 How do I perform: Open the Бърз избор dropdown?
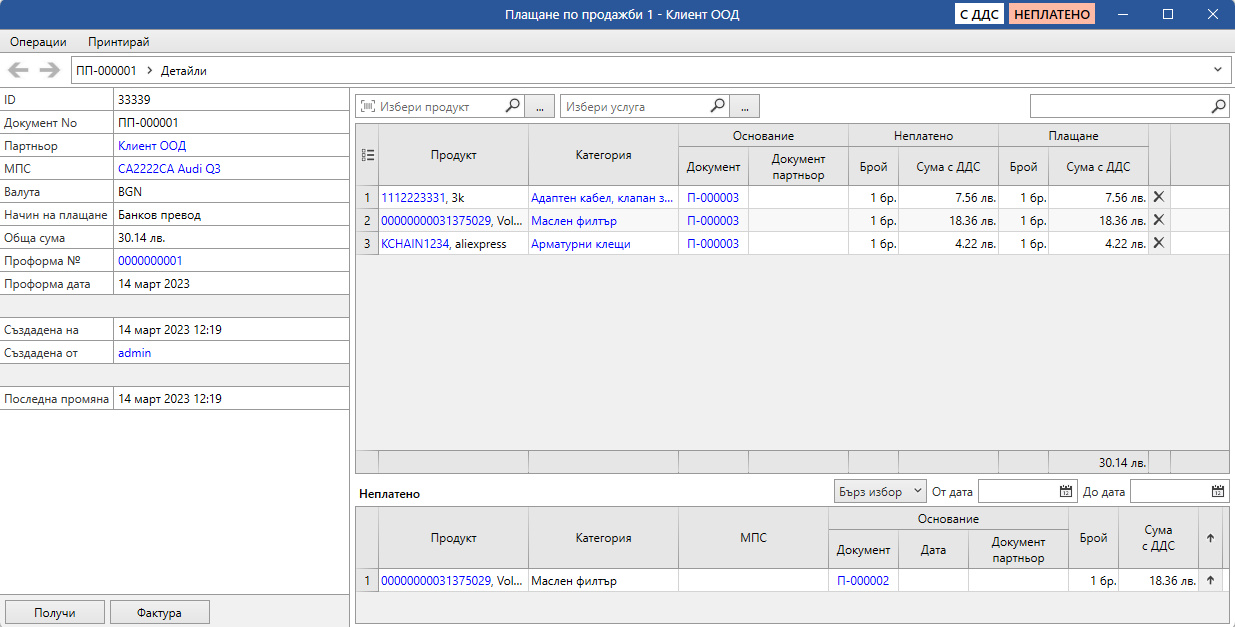[x=880, y=491]
